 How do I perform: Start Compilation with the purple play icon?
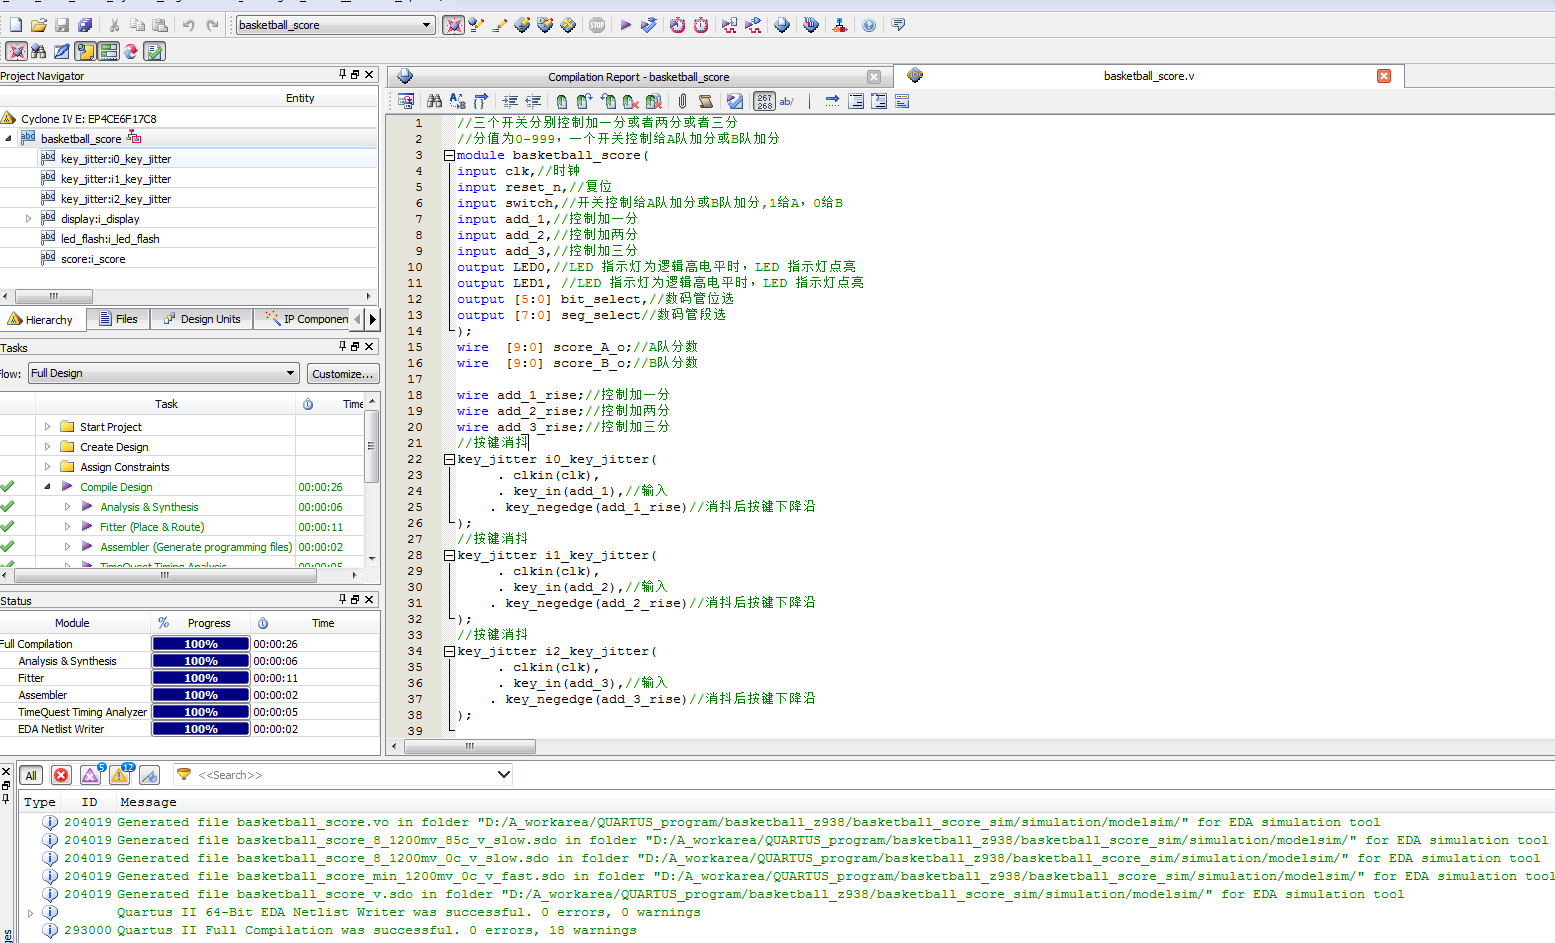click(625, 25)
